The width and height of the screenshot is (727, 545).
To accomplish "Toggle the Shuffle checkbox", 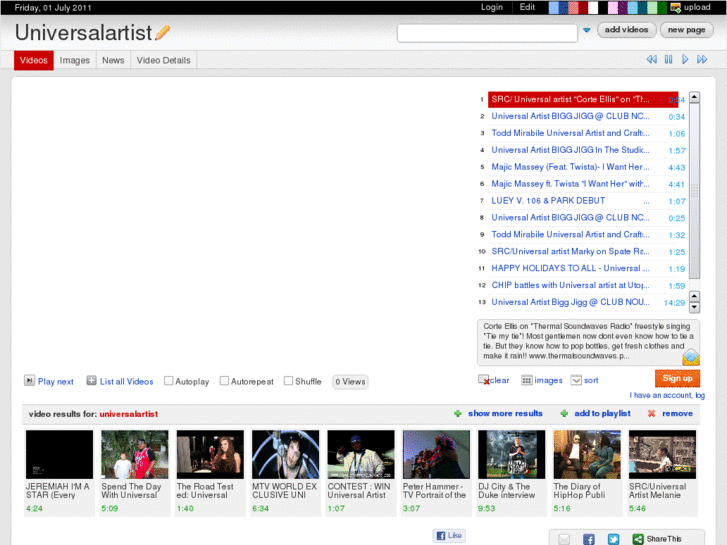I will (288, 381).
